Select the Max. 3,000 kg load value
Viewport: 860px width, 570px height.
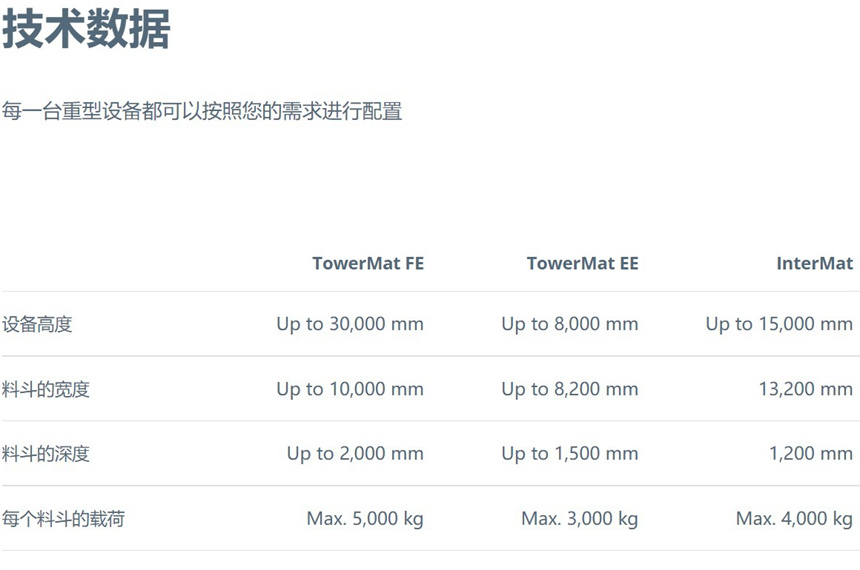point(579,519)
